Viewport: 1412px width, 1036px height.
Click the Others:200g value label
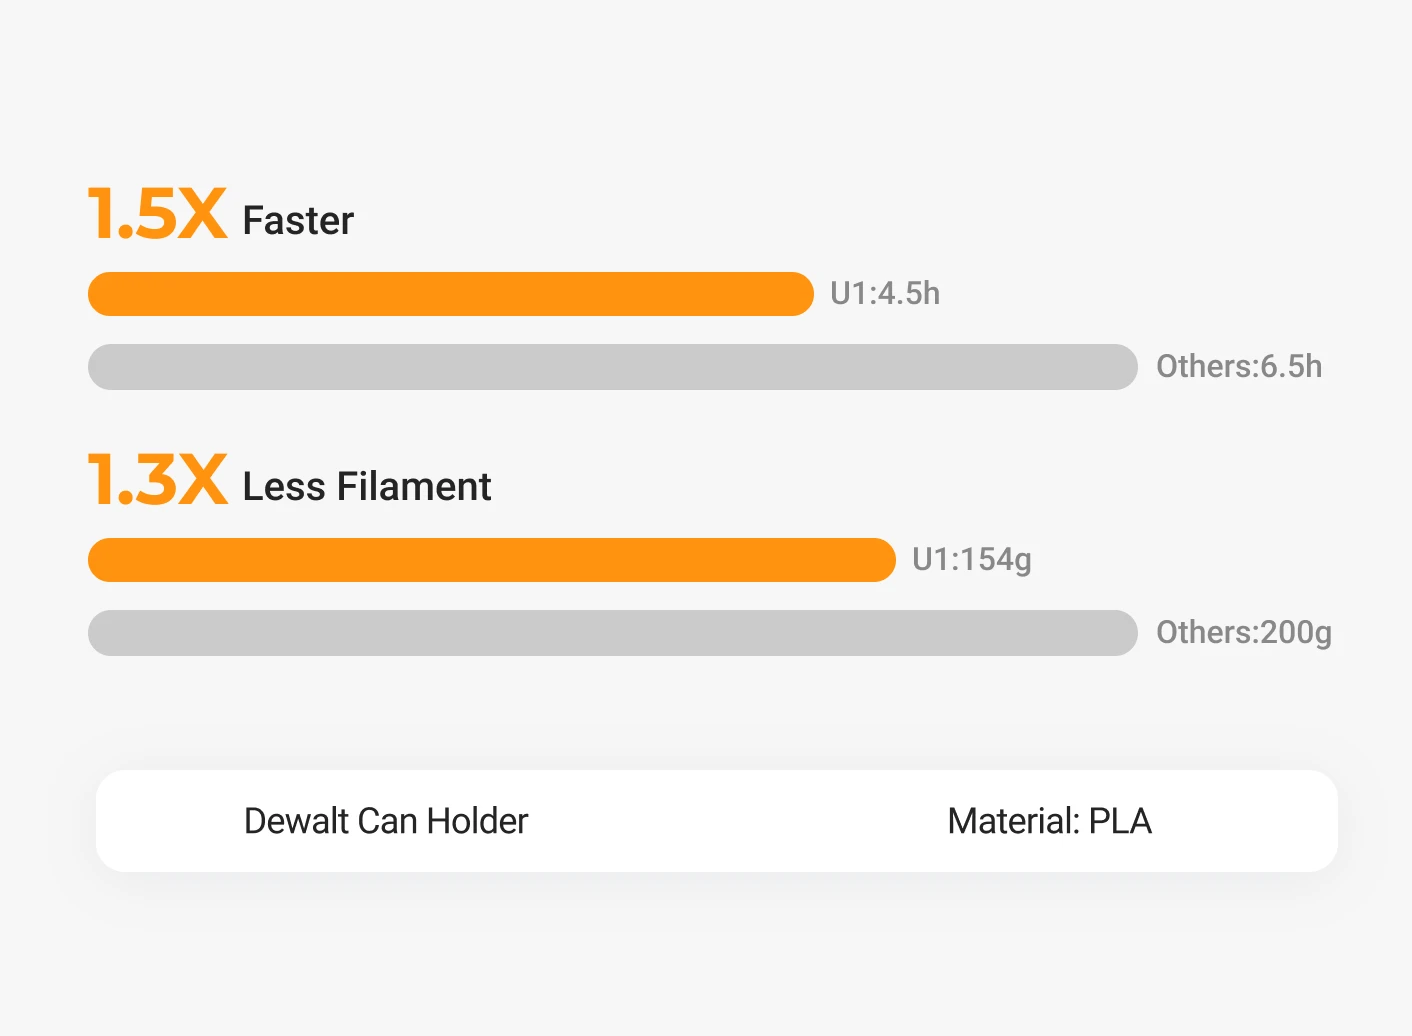(1244, 633)
